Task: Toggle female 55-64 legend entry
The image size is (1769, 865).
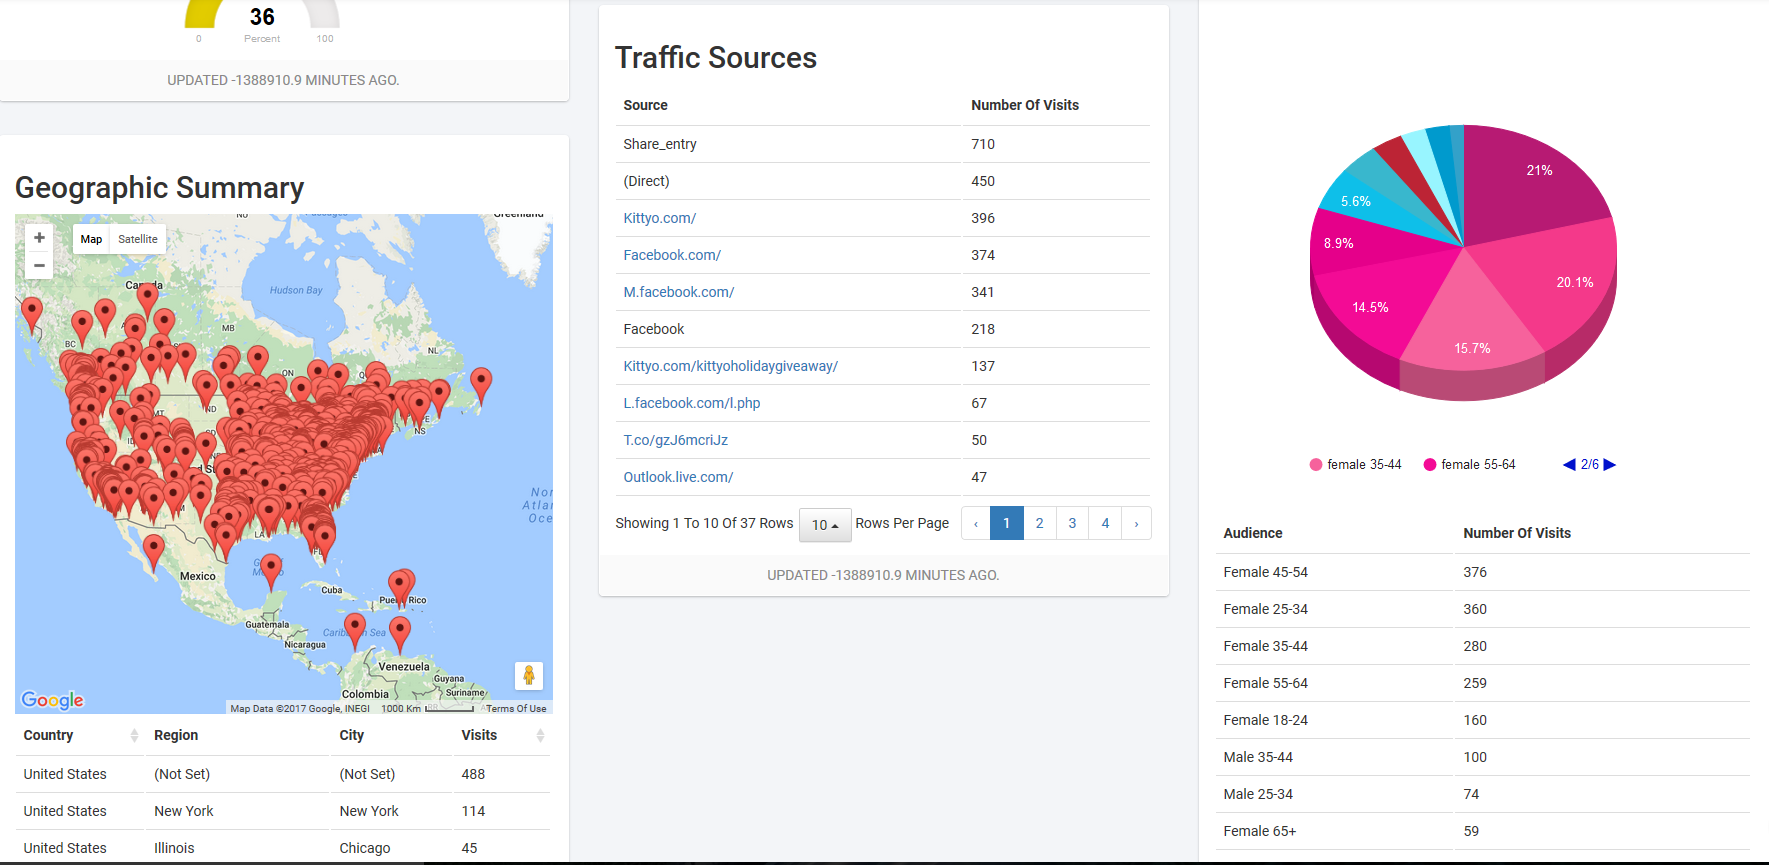Action: pyautogui.click(x=1469, y=464)
